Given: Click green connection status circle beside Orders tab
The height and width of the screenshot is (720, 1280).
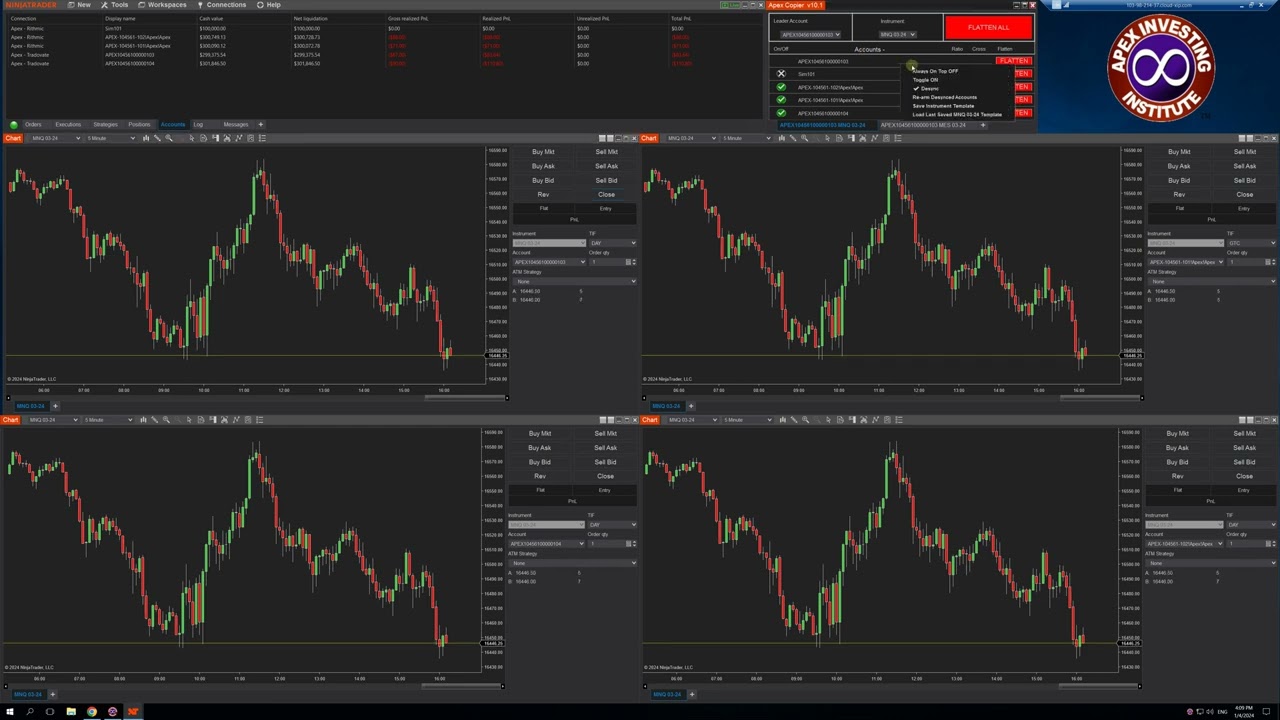Looking at the screenshot, I should tap(14, 125).
